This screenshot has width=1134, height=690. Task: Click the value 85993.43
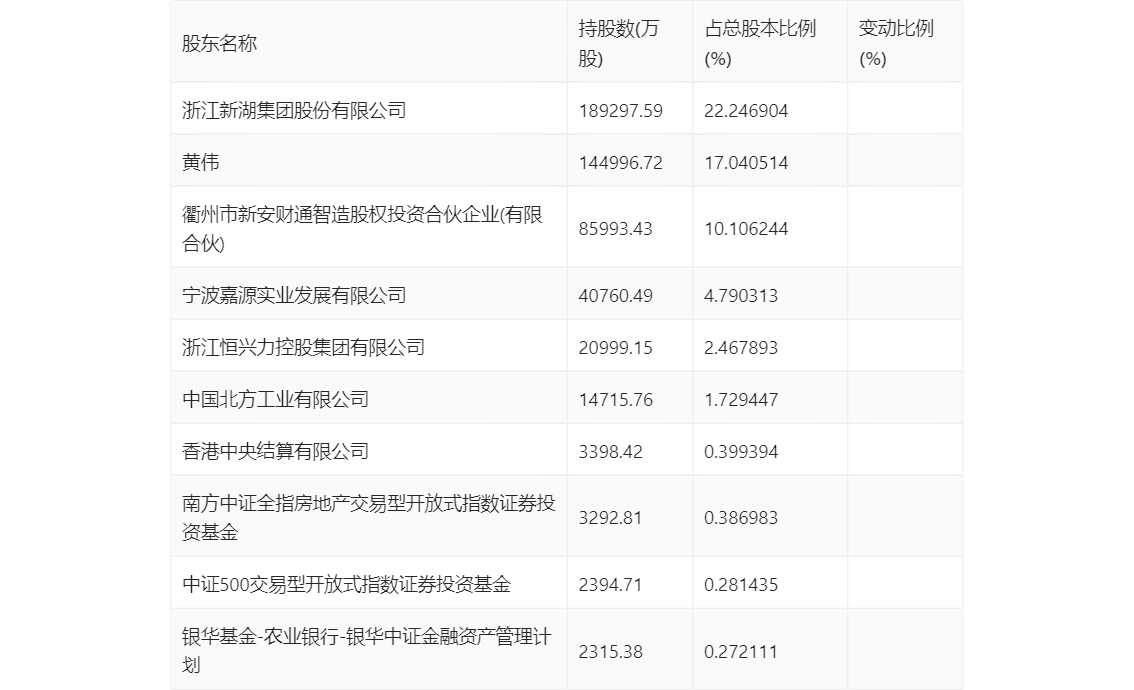click(615, 229)
